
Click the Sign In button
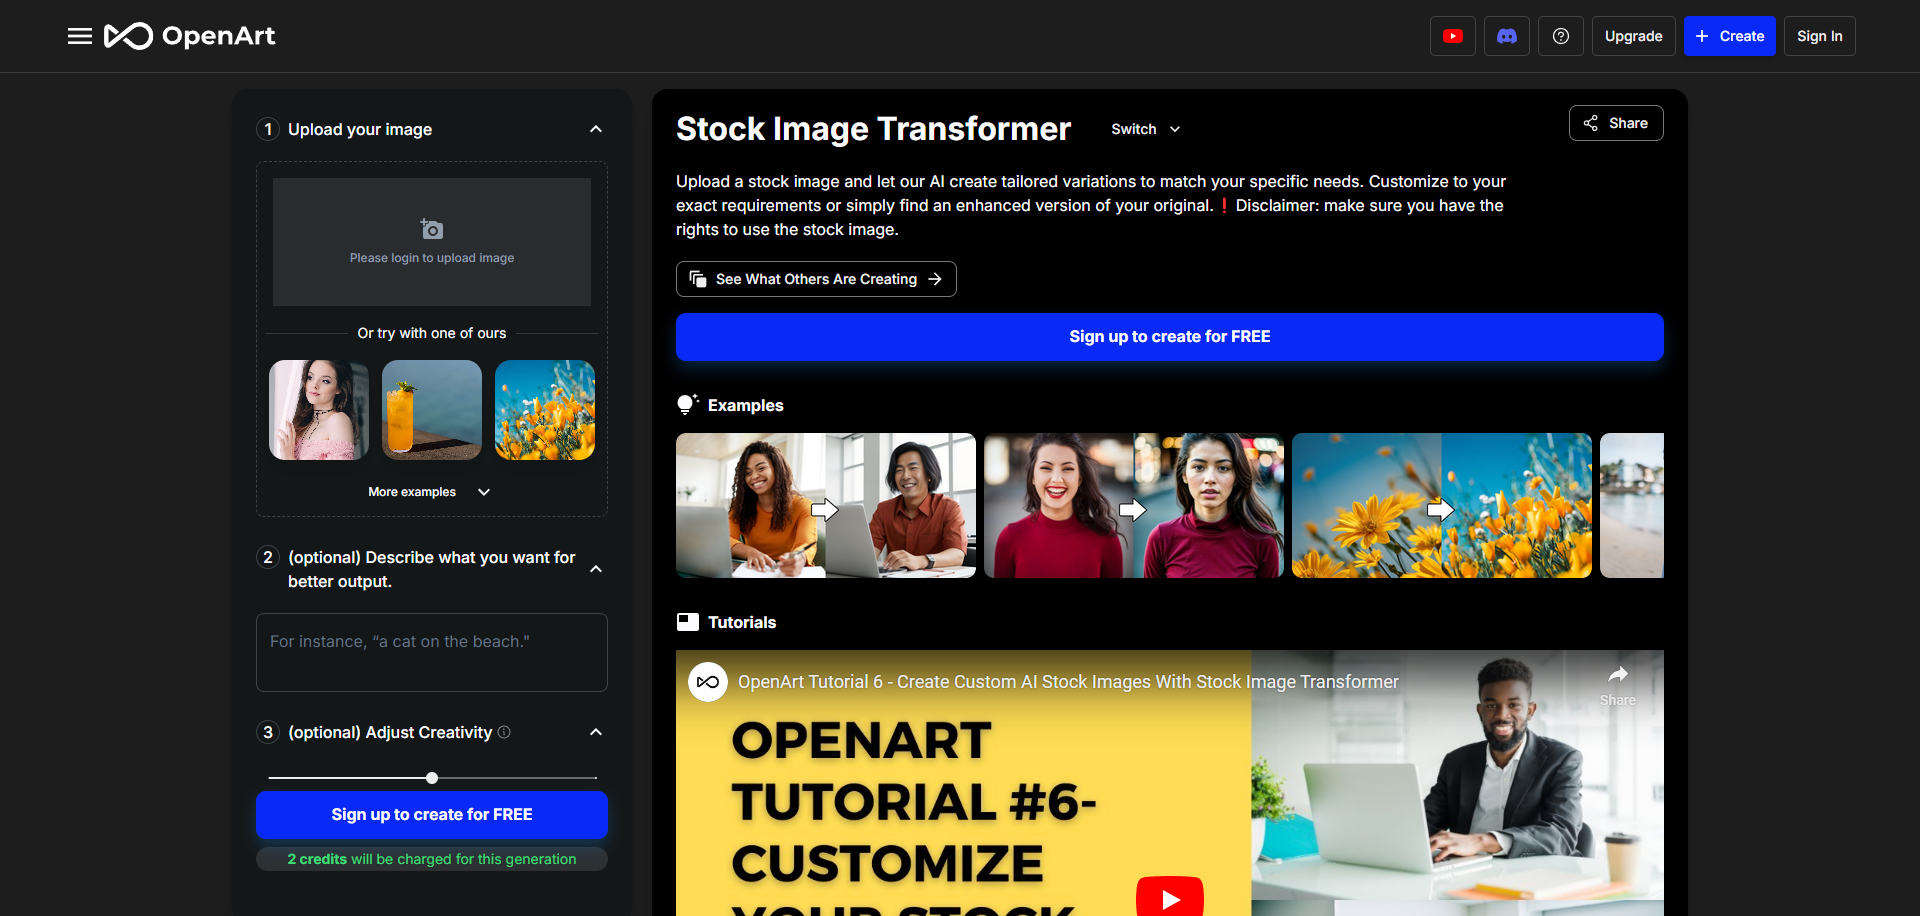click(1820, 36)
